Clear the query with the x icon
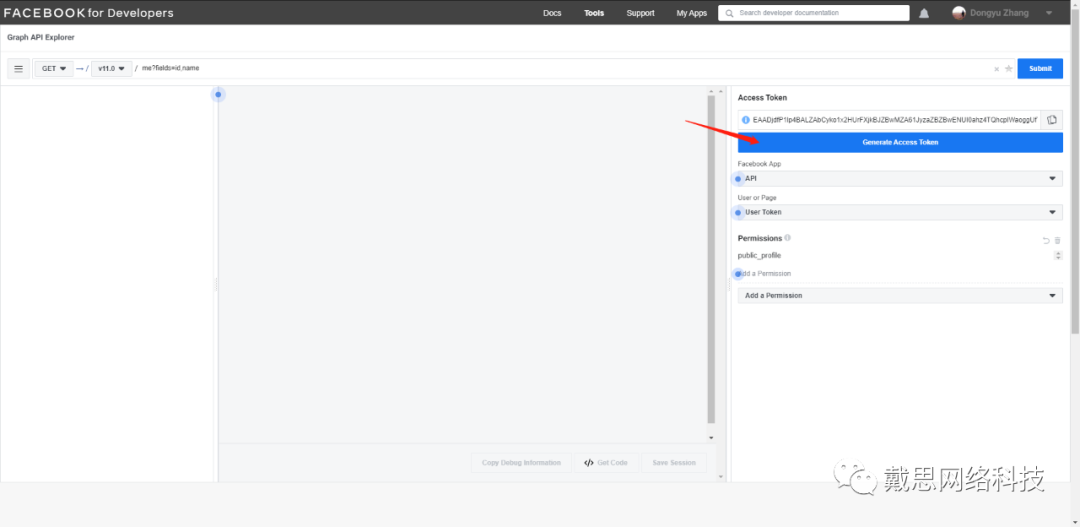 [996, 69]
